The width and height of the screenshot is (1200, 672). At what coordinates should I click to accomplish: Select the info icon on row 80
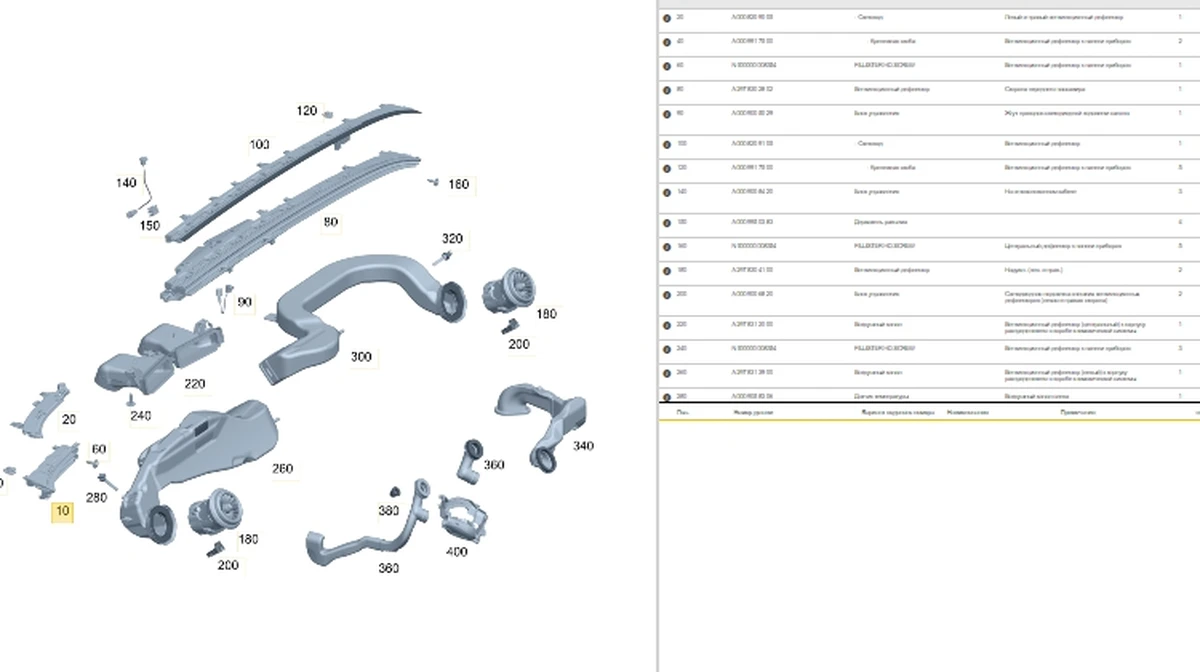667,89
